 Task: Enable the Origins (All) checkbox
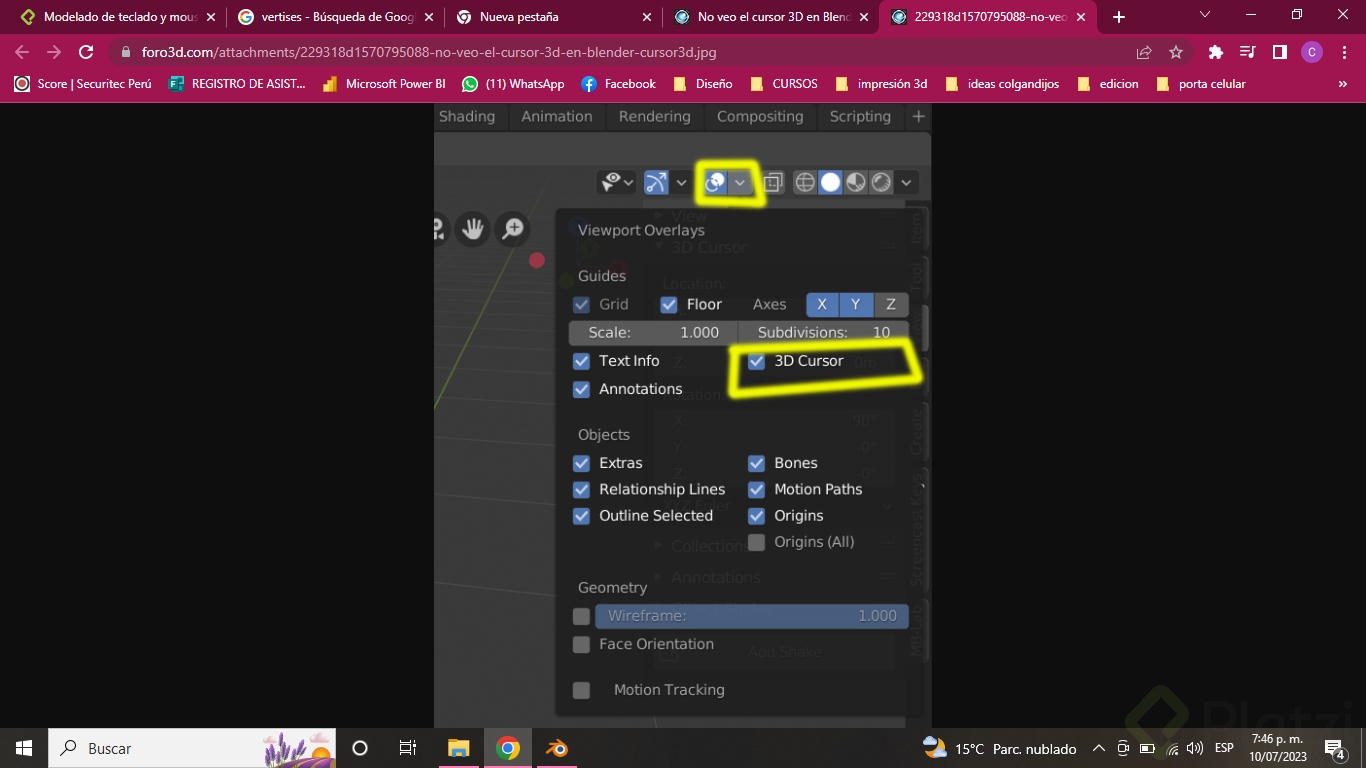pyautogui.click(x=757, y=542)
